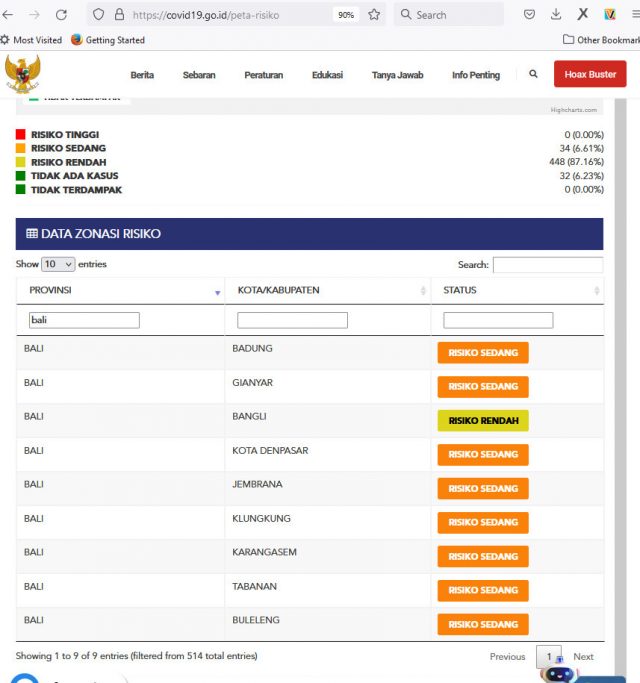Click the red Risiko Tinggi legend swatch
This screenshot has width=640, height=683.
click(21, 134)
